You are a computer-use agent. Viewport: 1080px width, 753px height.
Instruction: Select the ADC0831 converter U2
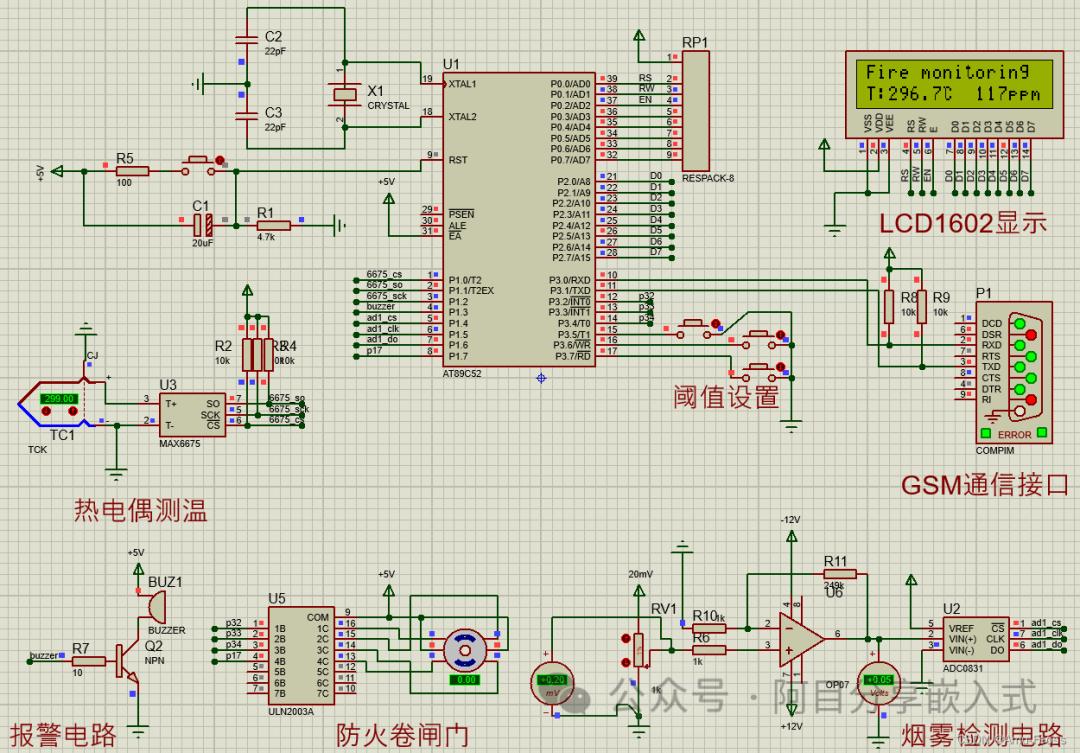pyautogui.click(x=976, y=639)
